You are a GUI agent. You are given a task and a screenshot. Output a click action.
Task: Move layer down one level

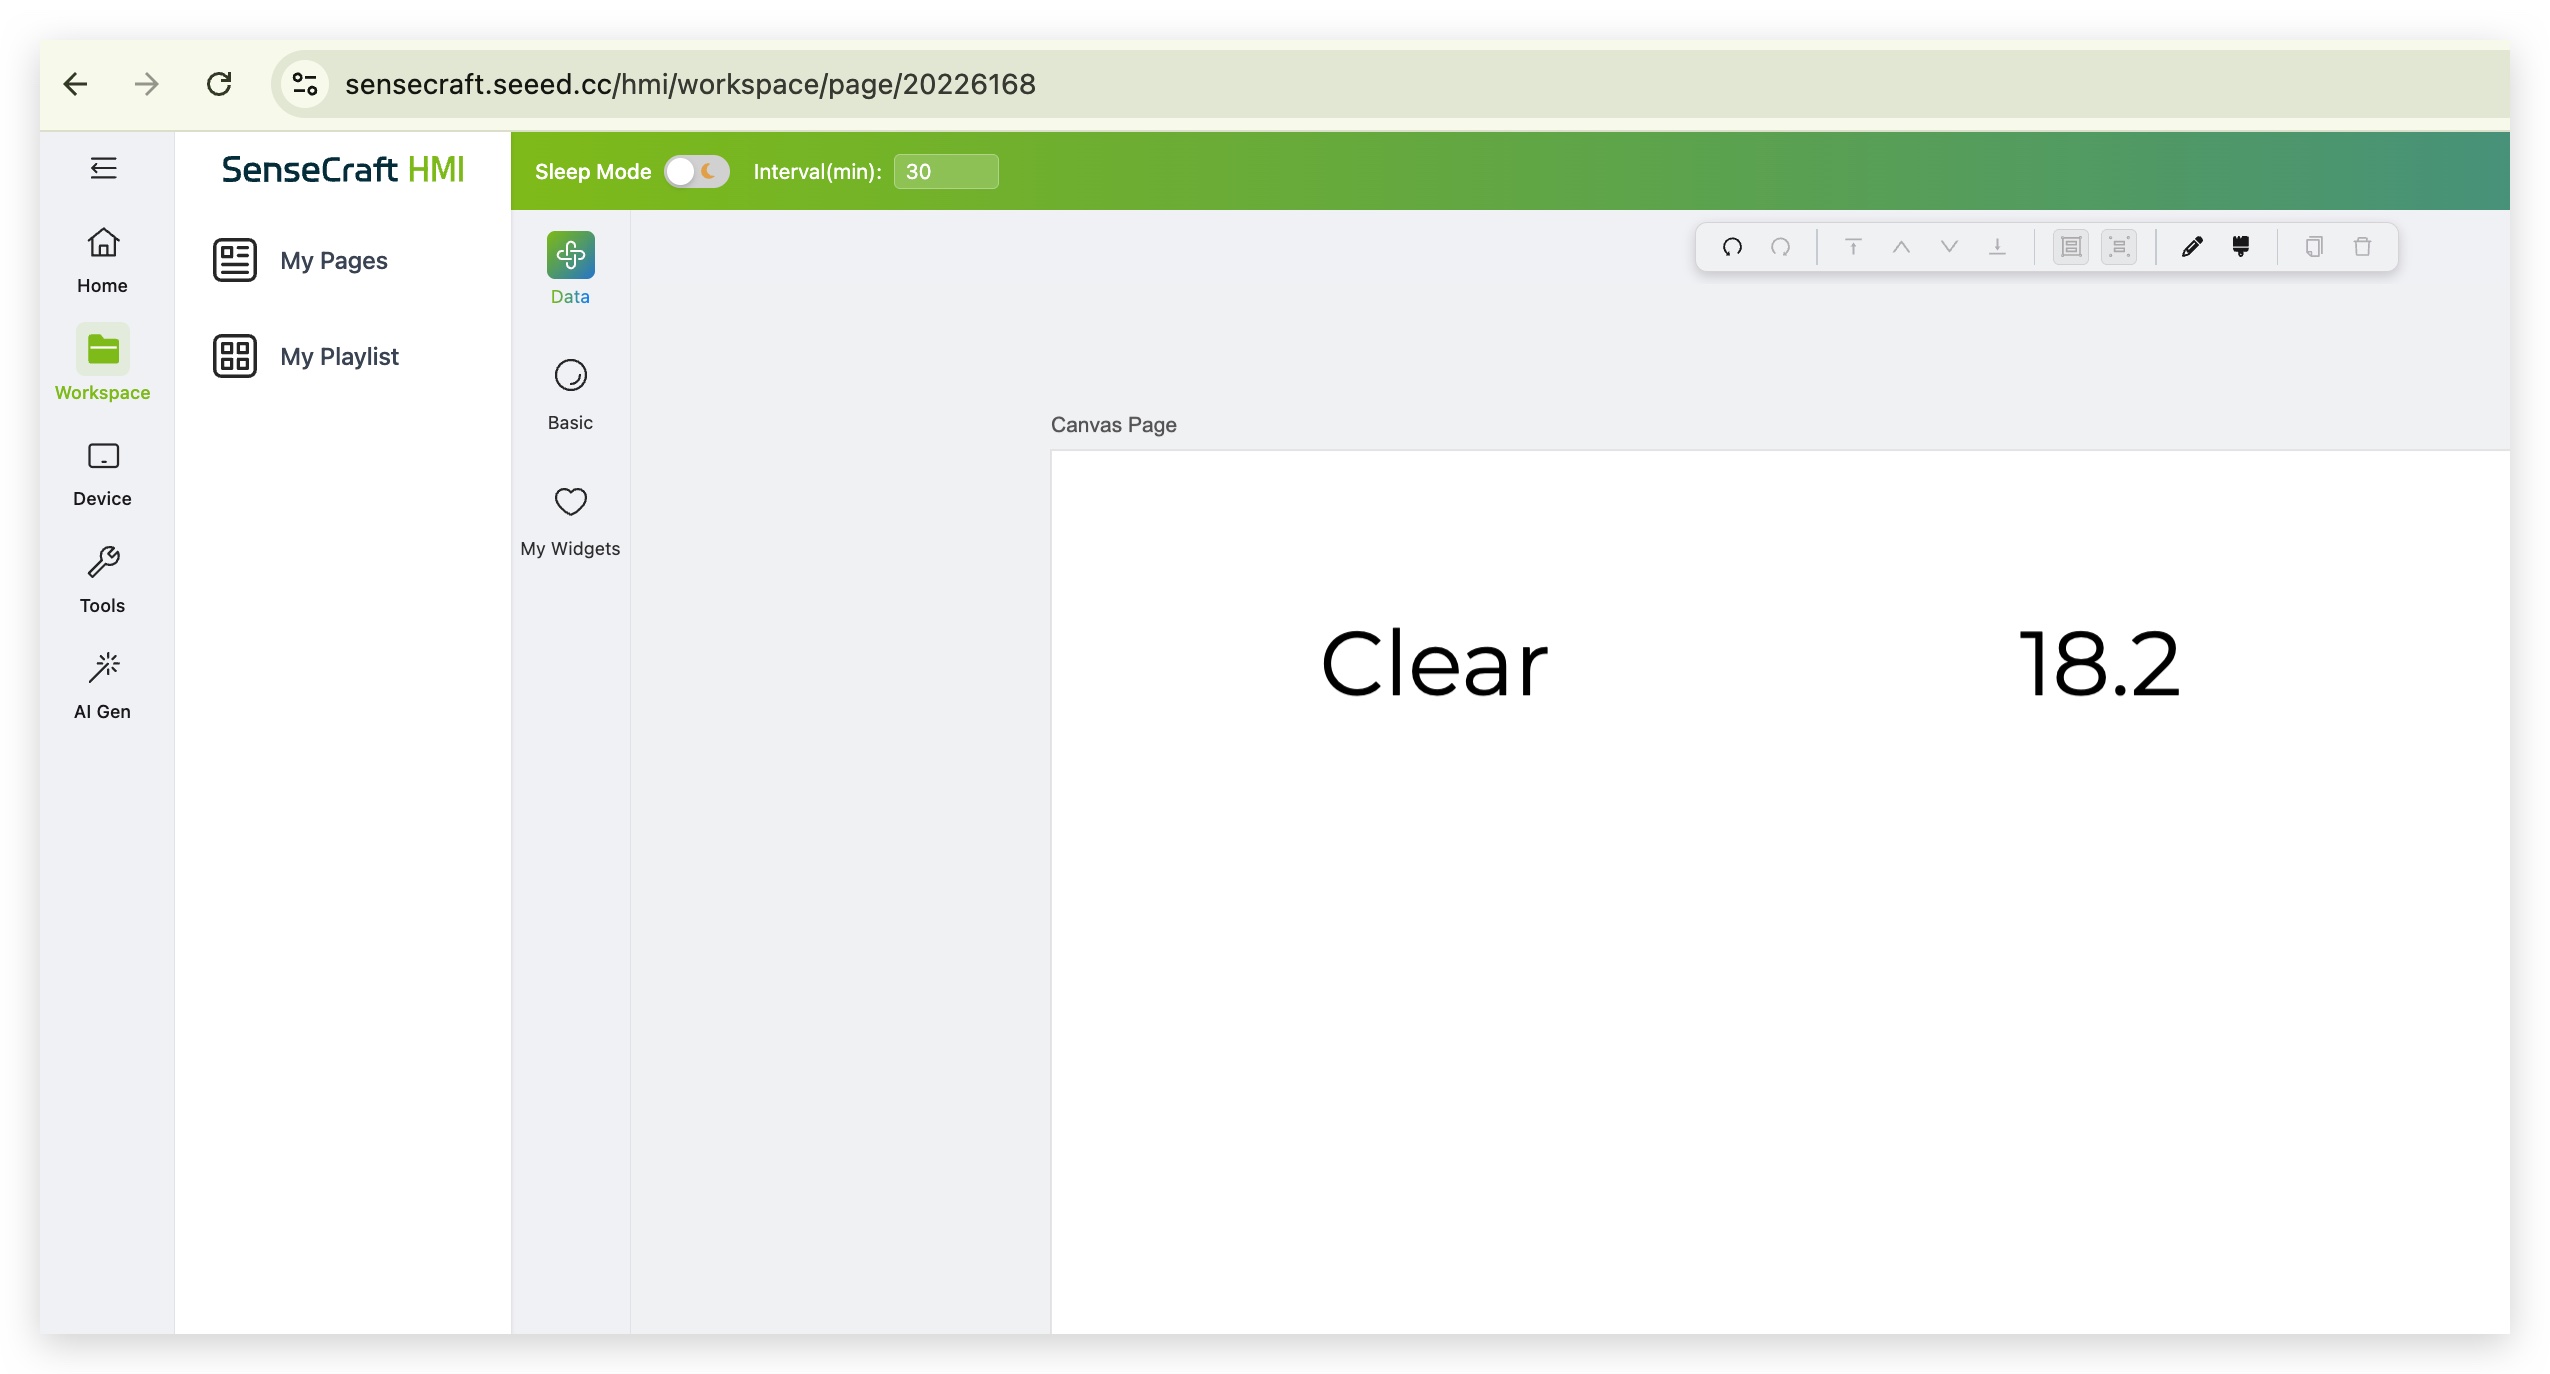tap(1949, 247)
